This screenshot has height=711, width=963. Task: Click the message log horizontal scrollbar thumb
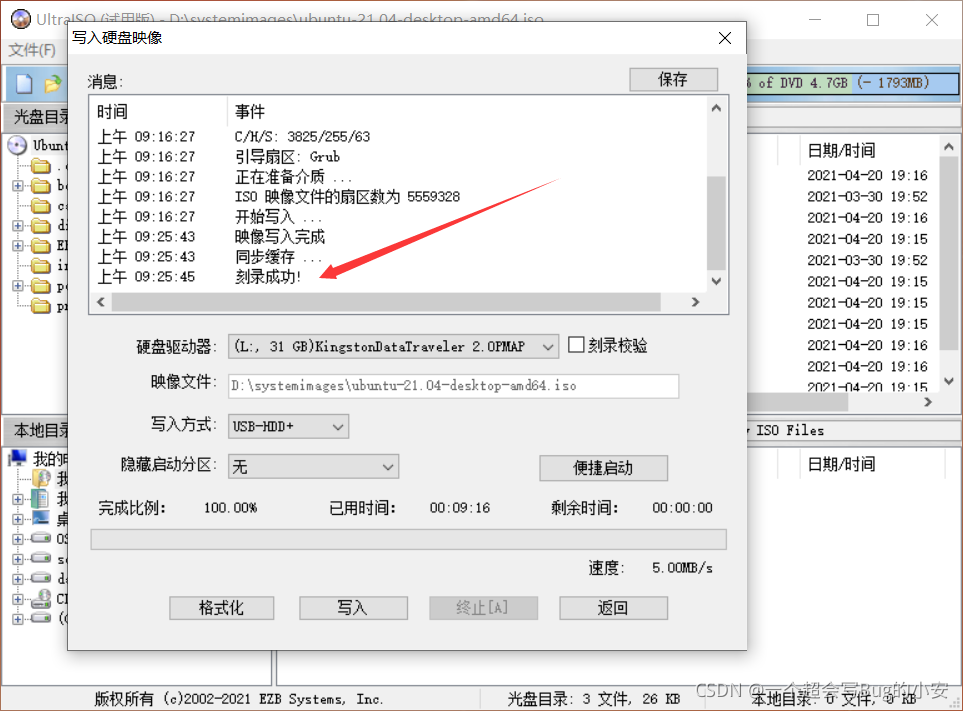(386, 301)
